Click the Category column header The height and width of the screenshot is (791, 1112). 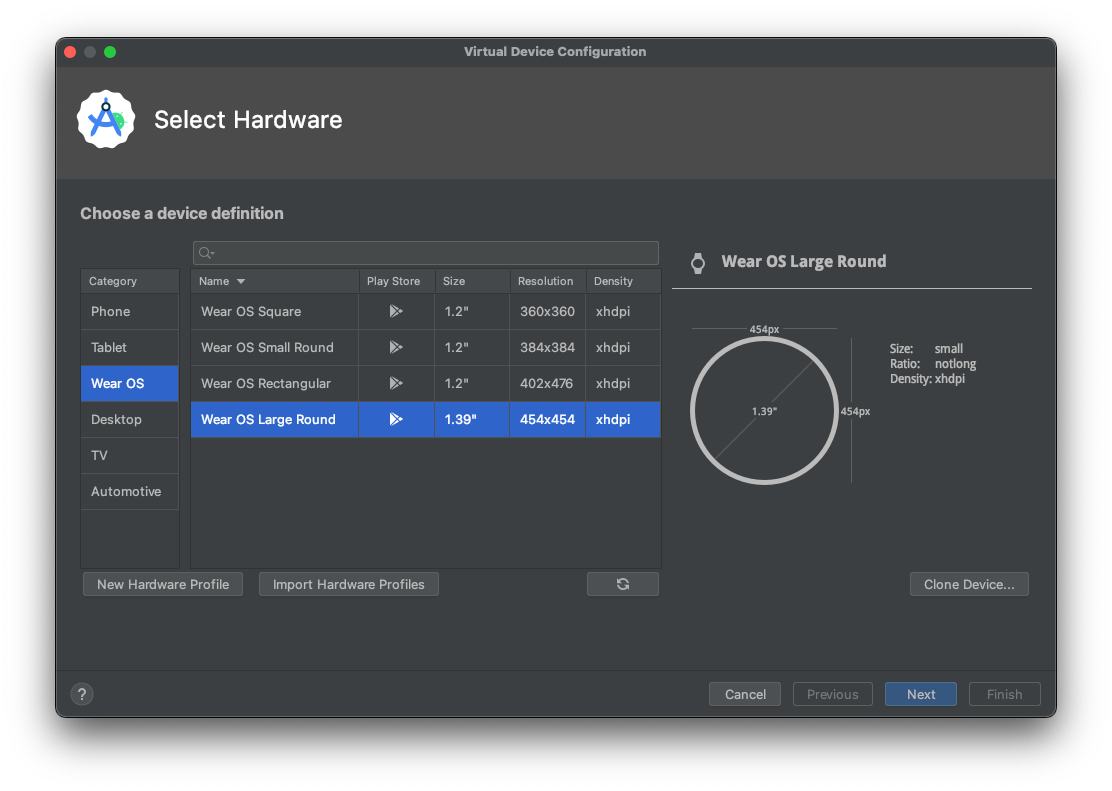[130, 281]
